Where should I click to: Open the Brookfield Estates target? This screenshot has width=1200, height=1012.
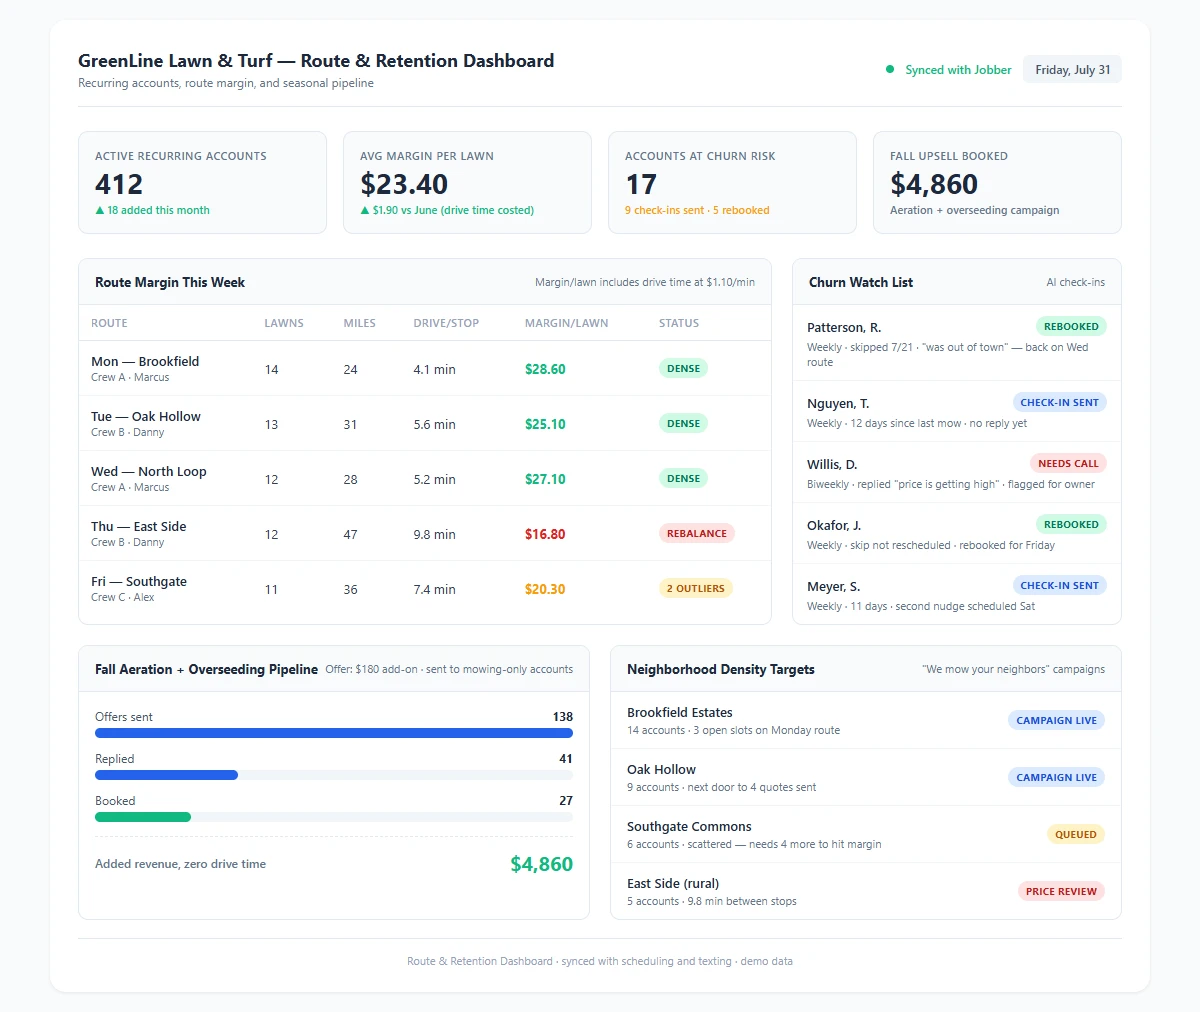click(866, 720)
